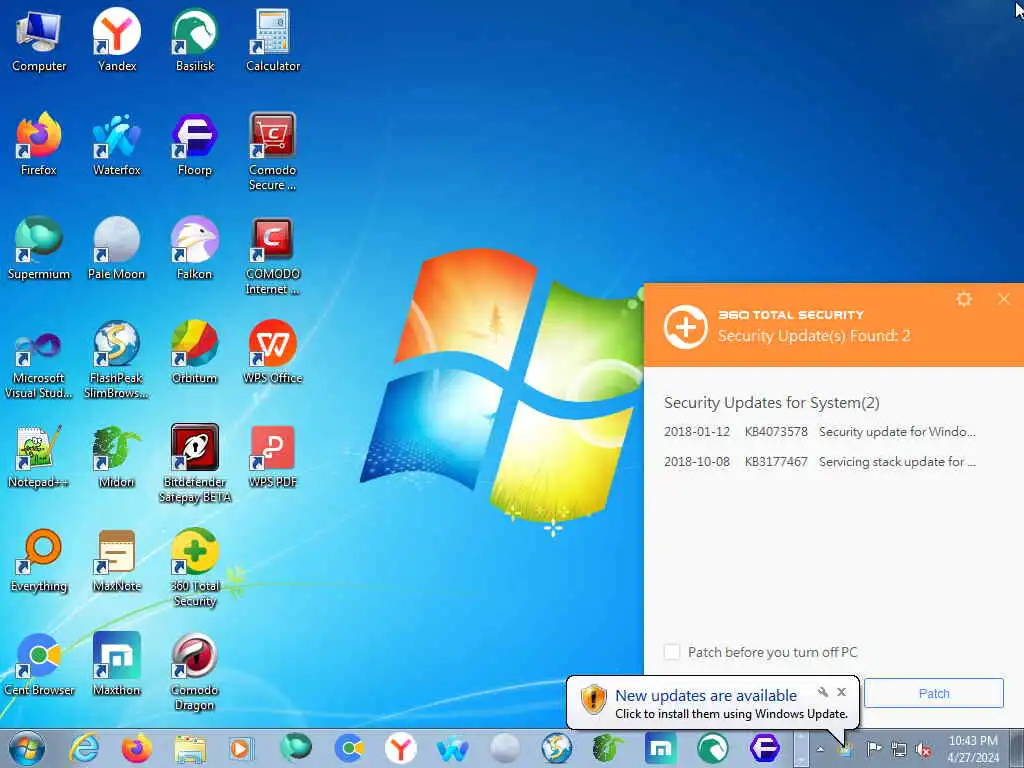Open Pale Moon from the taskbar
1024x768 pixels.
click(x=505, y=748)
